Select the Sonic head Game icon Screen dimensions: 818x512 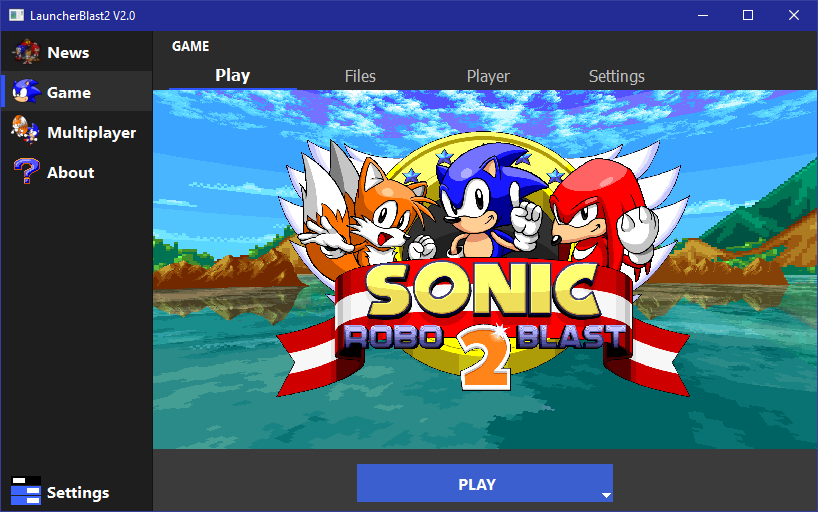26,91
